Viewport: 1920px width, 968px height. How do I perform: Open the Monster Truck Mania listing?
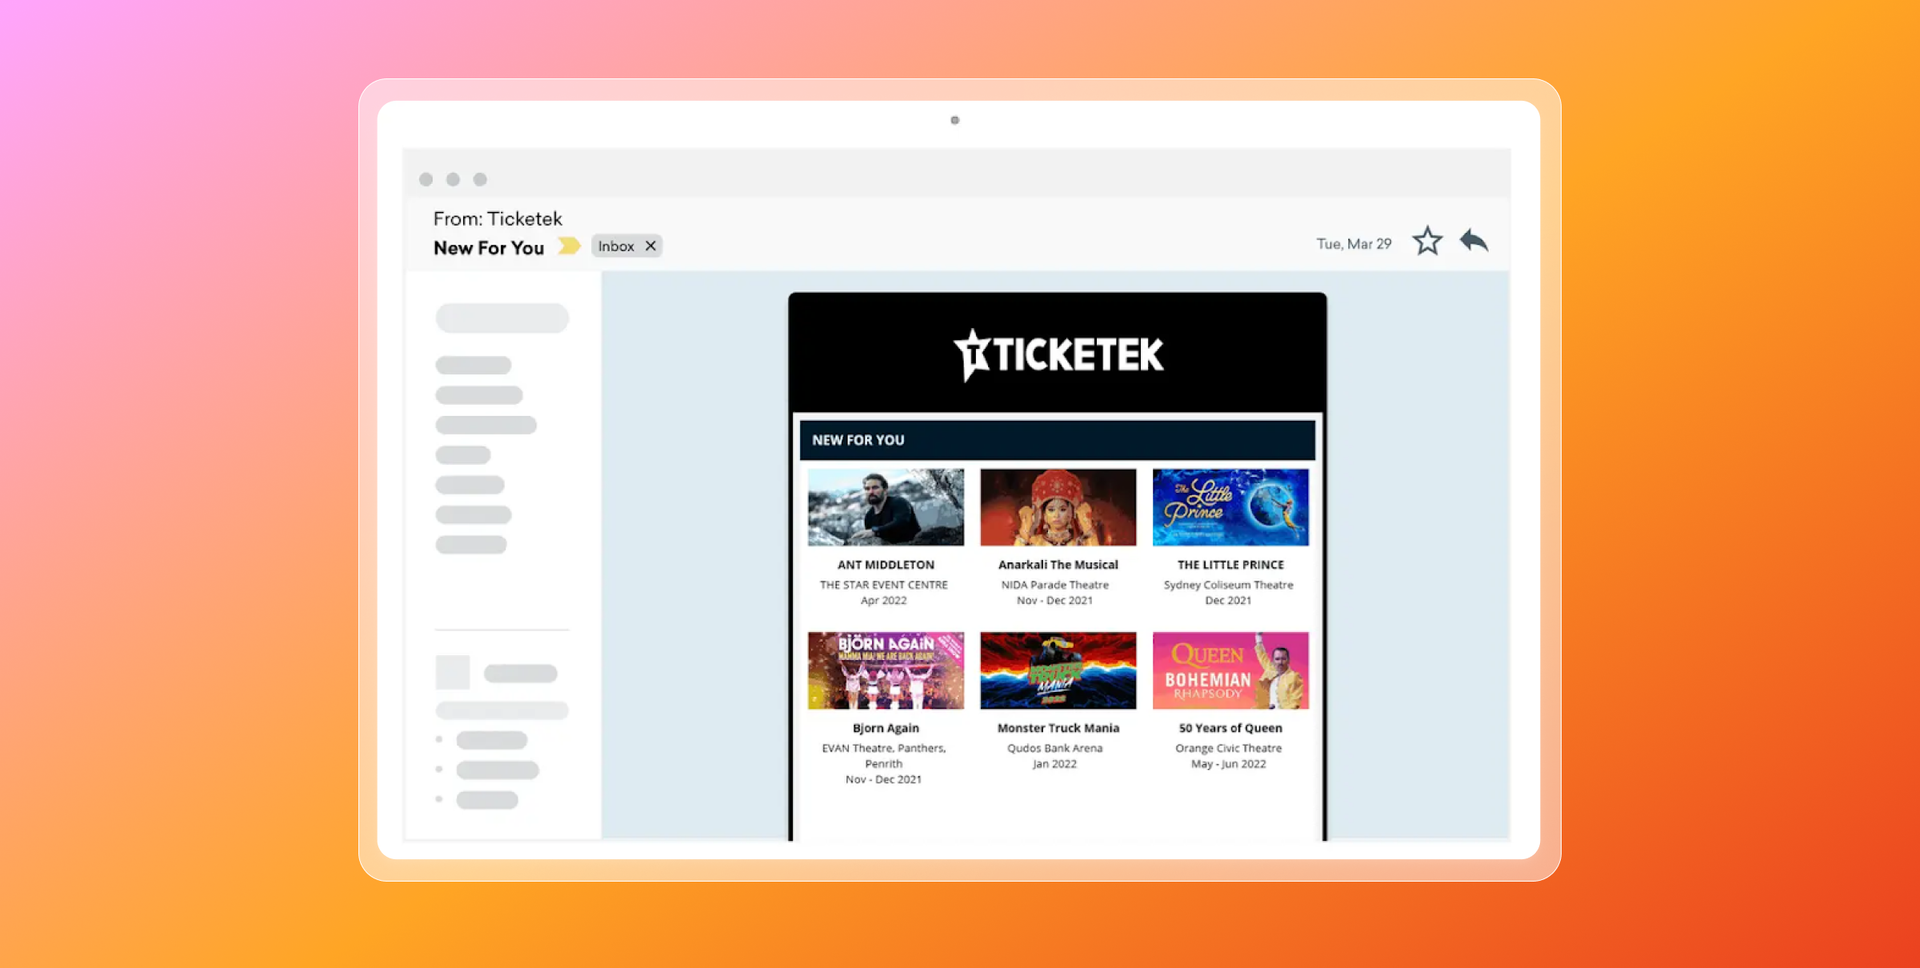point(1057,670)
